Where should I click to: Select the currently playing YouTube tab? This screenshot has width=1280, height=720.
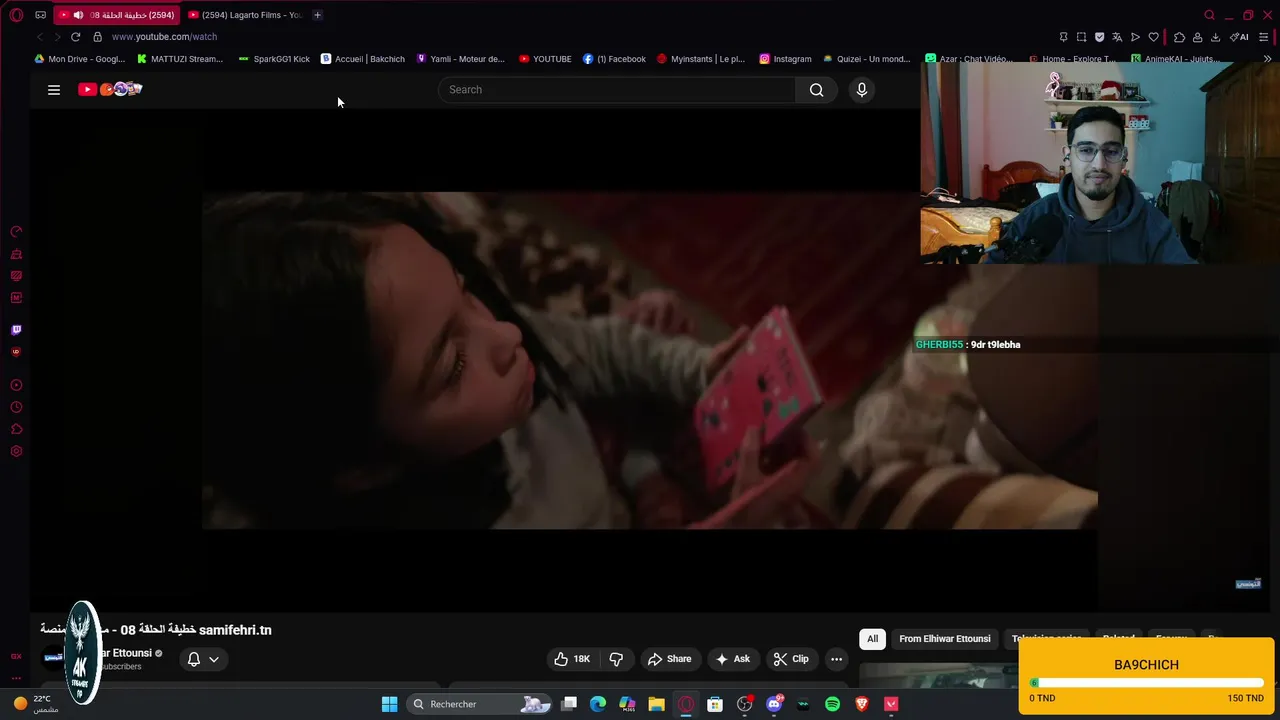pyautogui.click(x=118, y=15)
